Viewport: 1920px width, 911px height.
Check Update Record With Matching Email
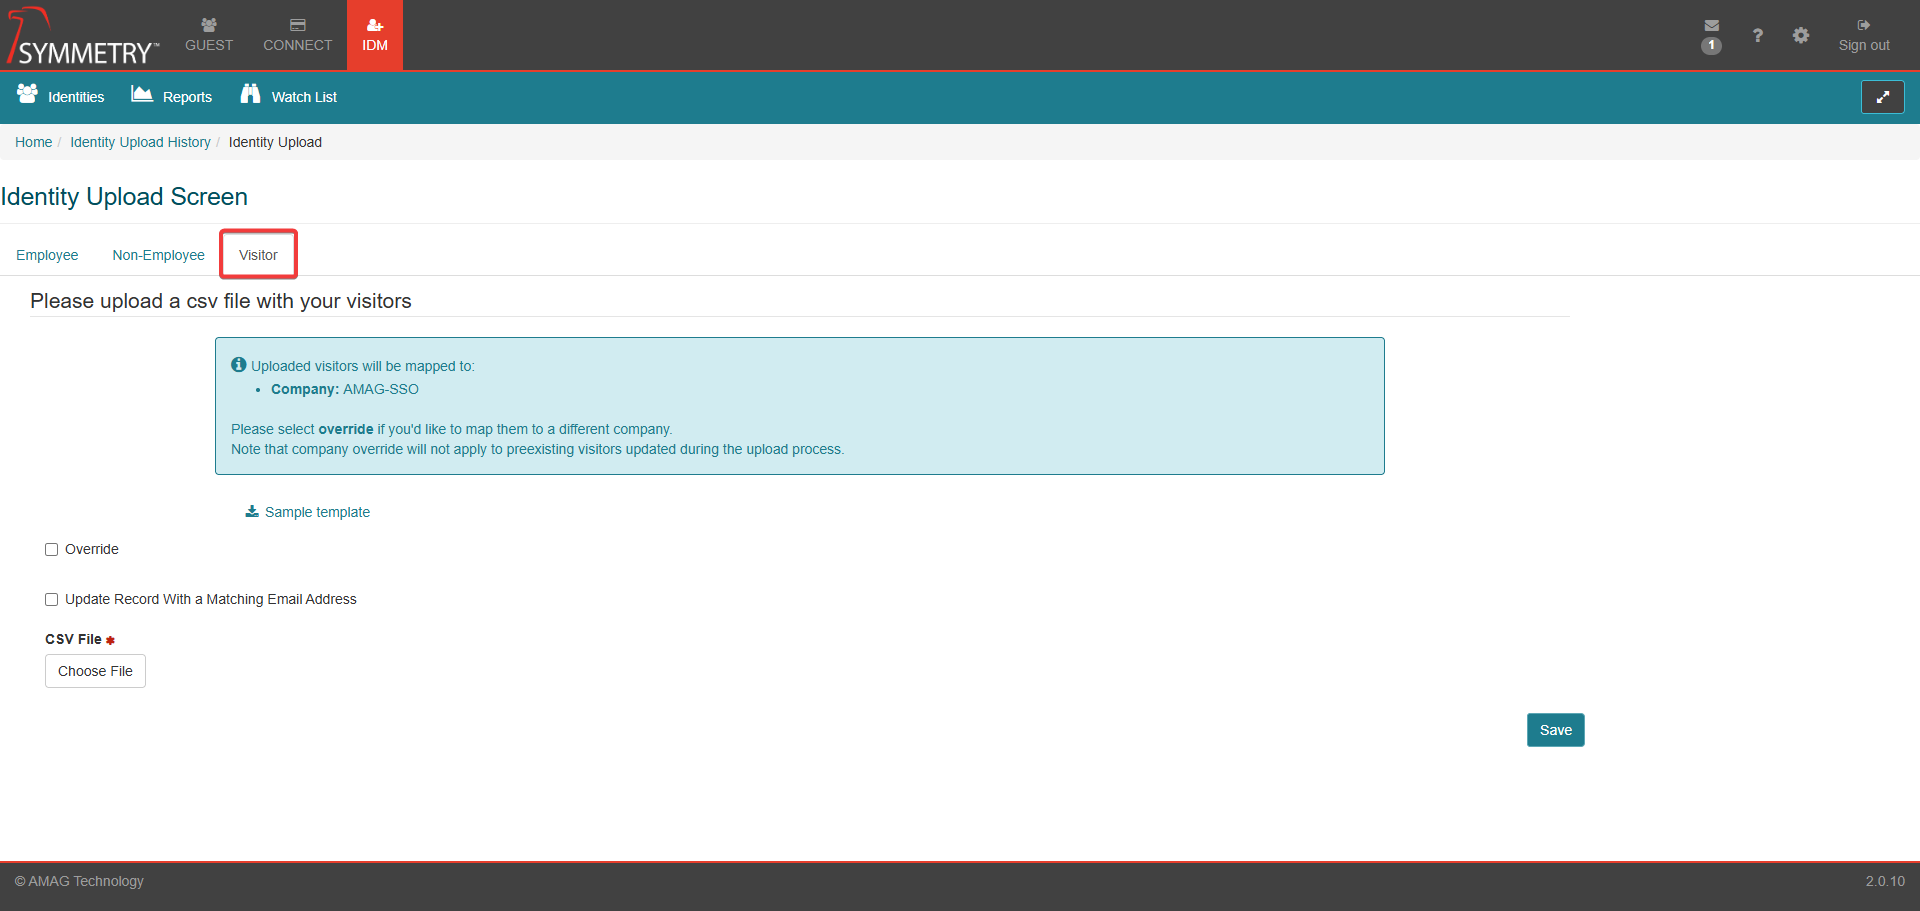[52, 600]
